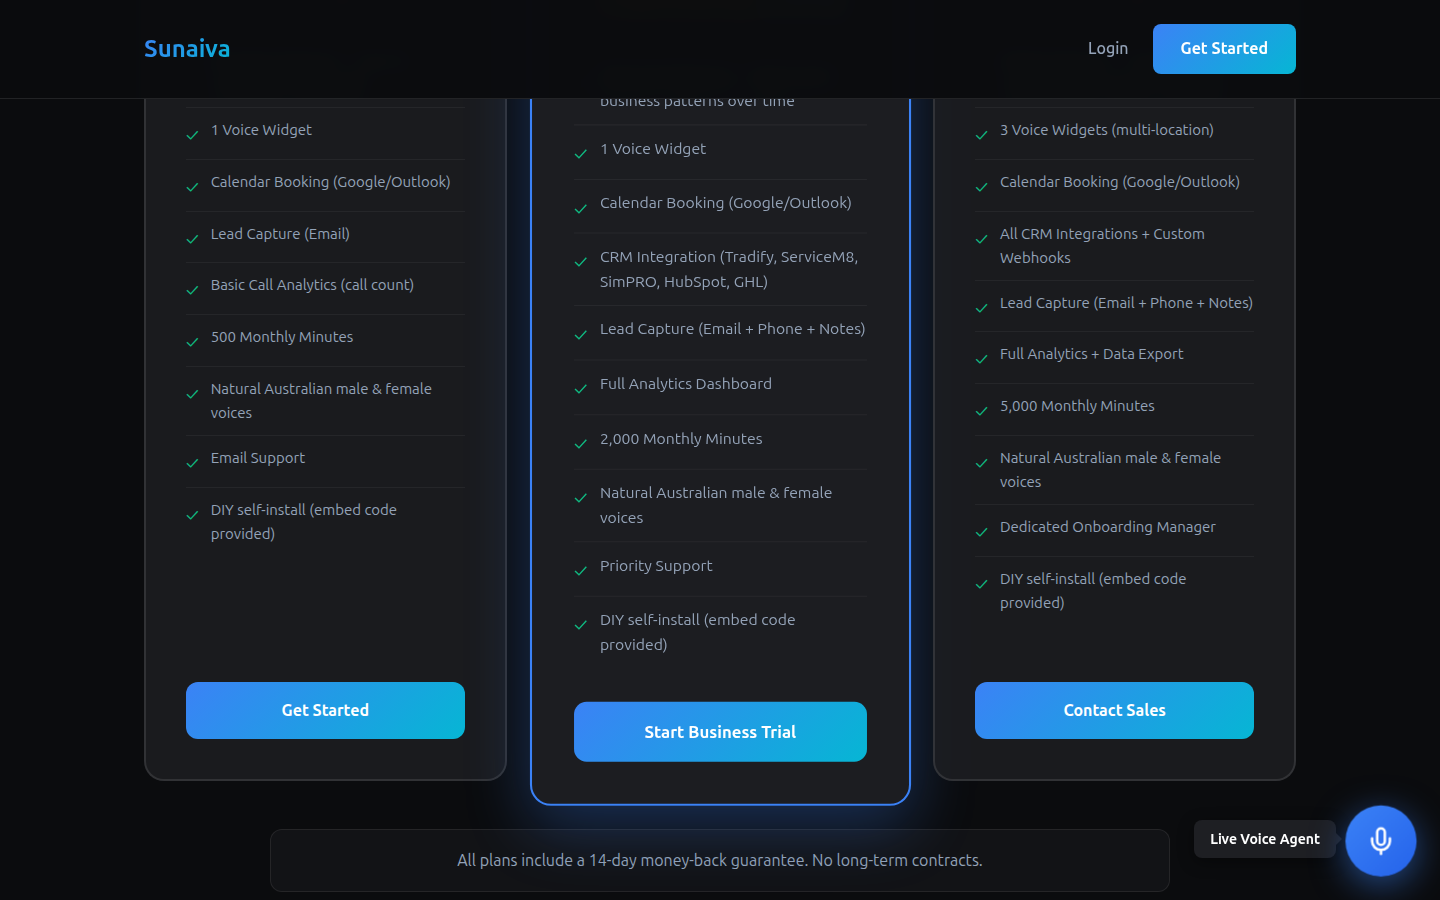Click checkmark next to 2,000 Monthly Minutes
Image resolution: width=1440 pixels, height=900 pixels.
click(x=581, y=444)
